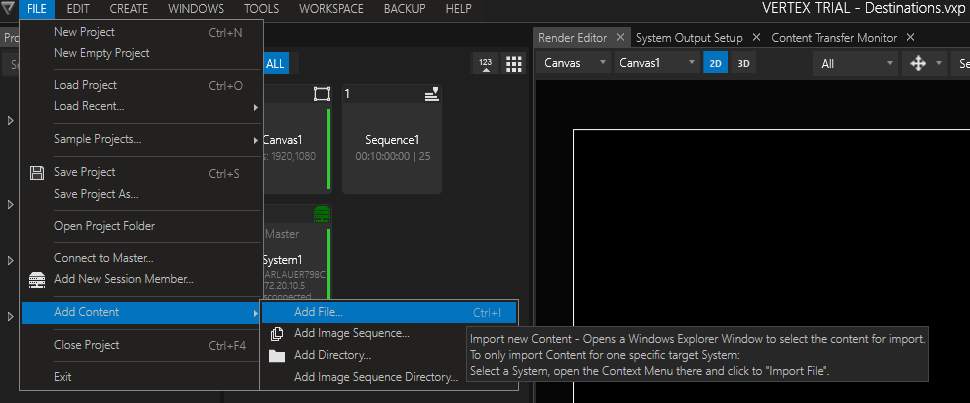Switch Render Editor to 3D view

(x=743, y=64)
